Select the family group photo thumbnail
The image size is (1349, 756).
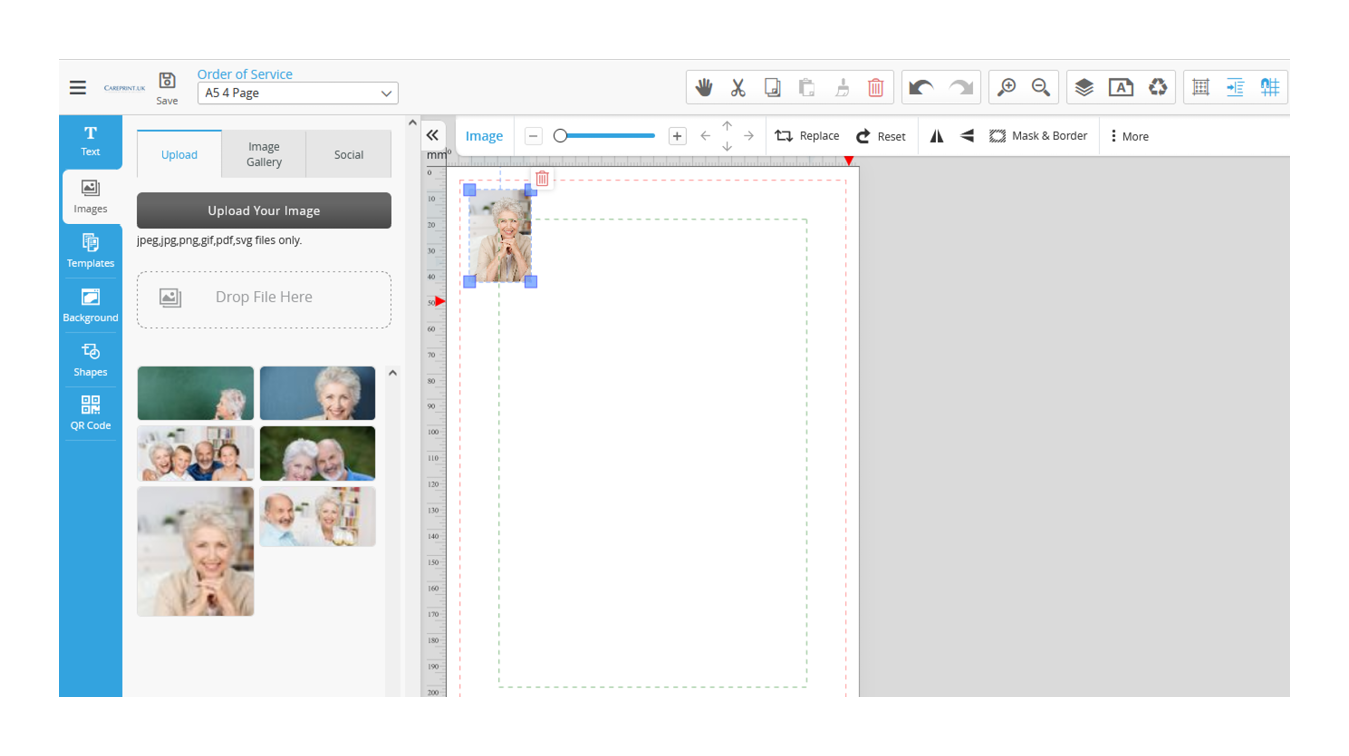[195, 454]
